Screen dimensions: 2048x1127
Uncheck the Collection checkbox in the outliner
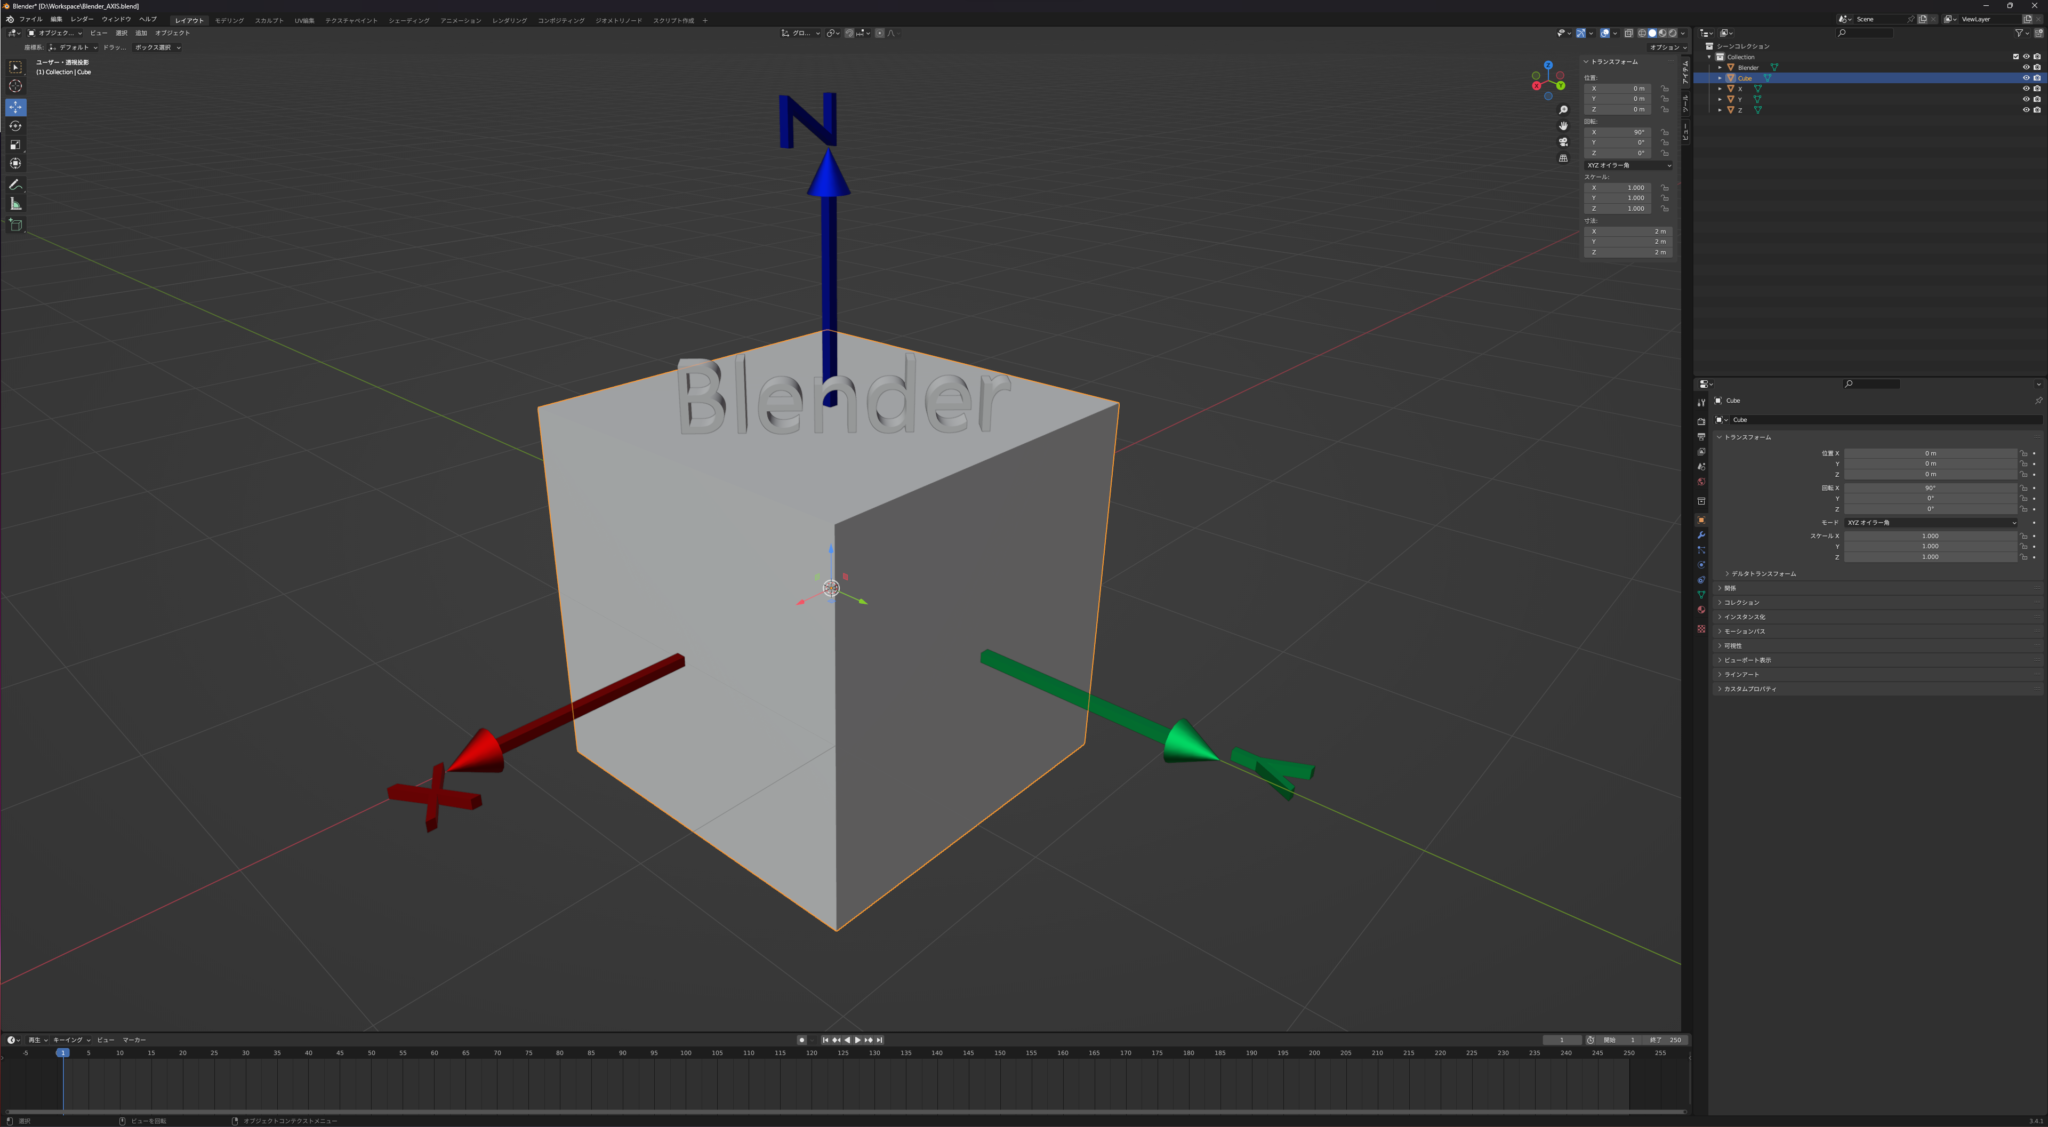2016,56
